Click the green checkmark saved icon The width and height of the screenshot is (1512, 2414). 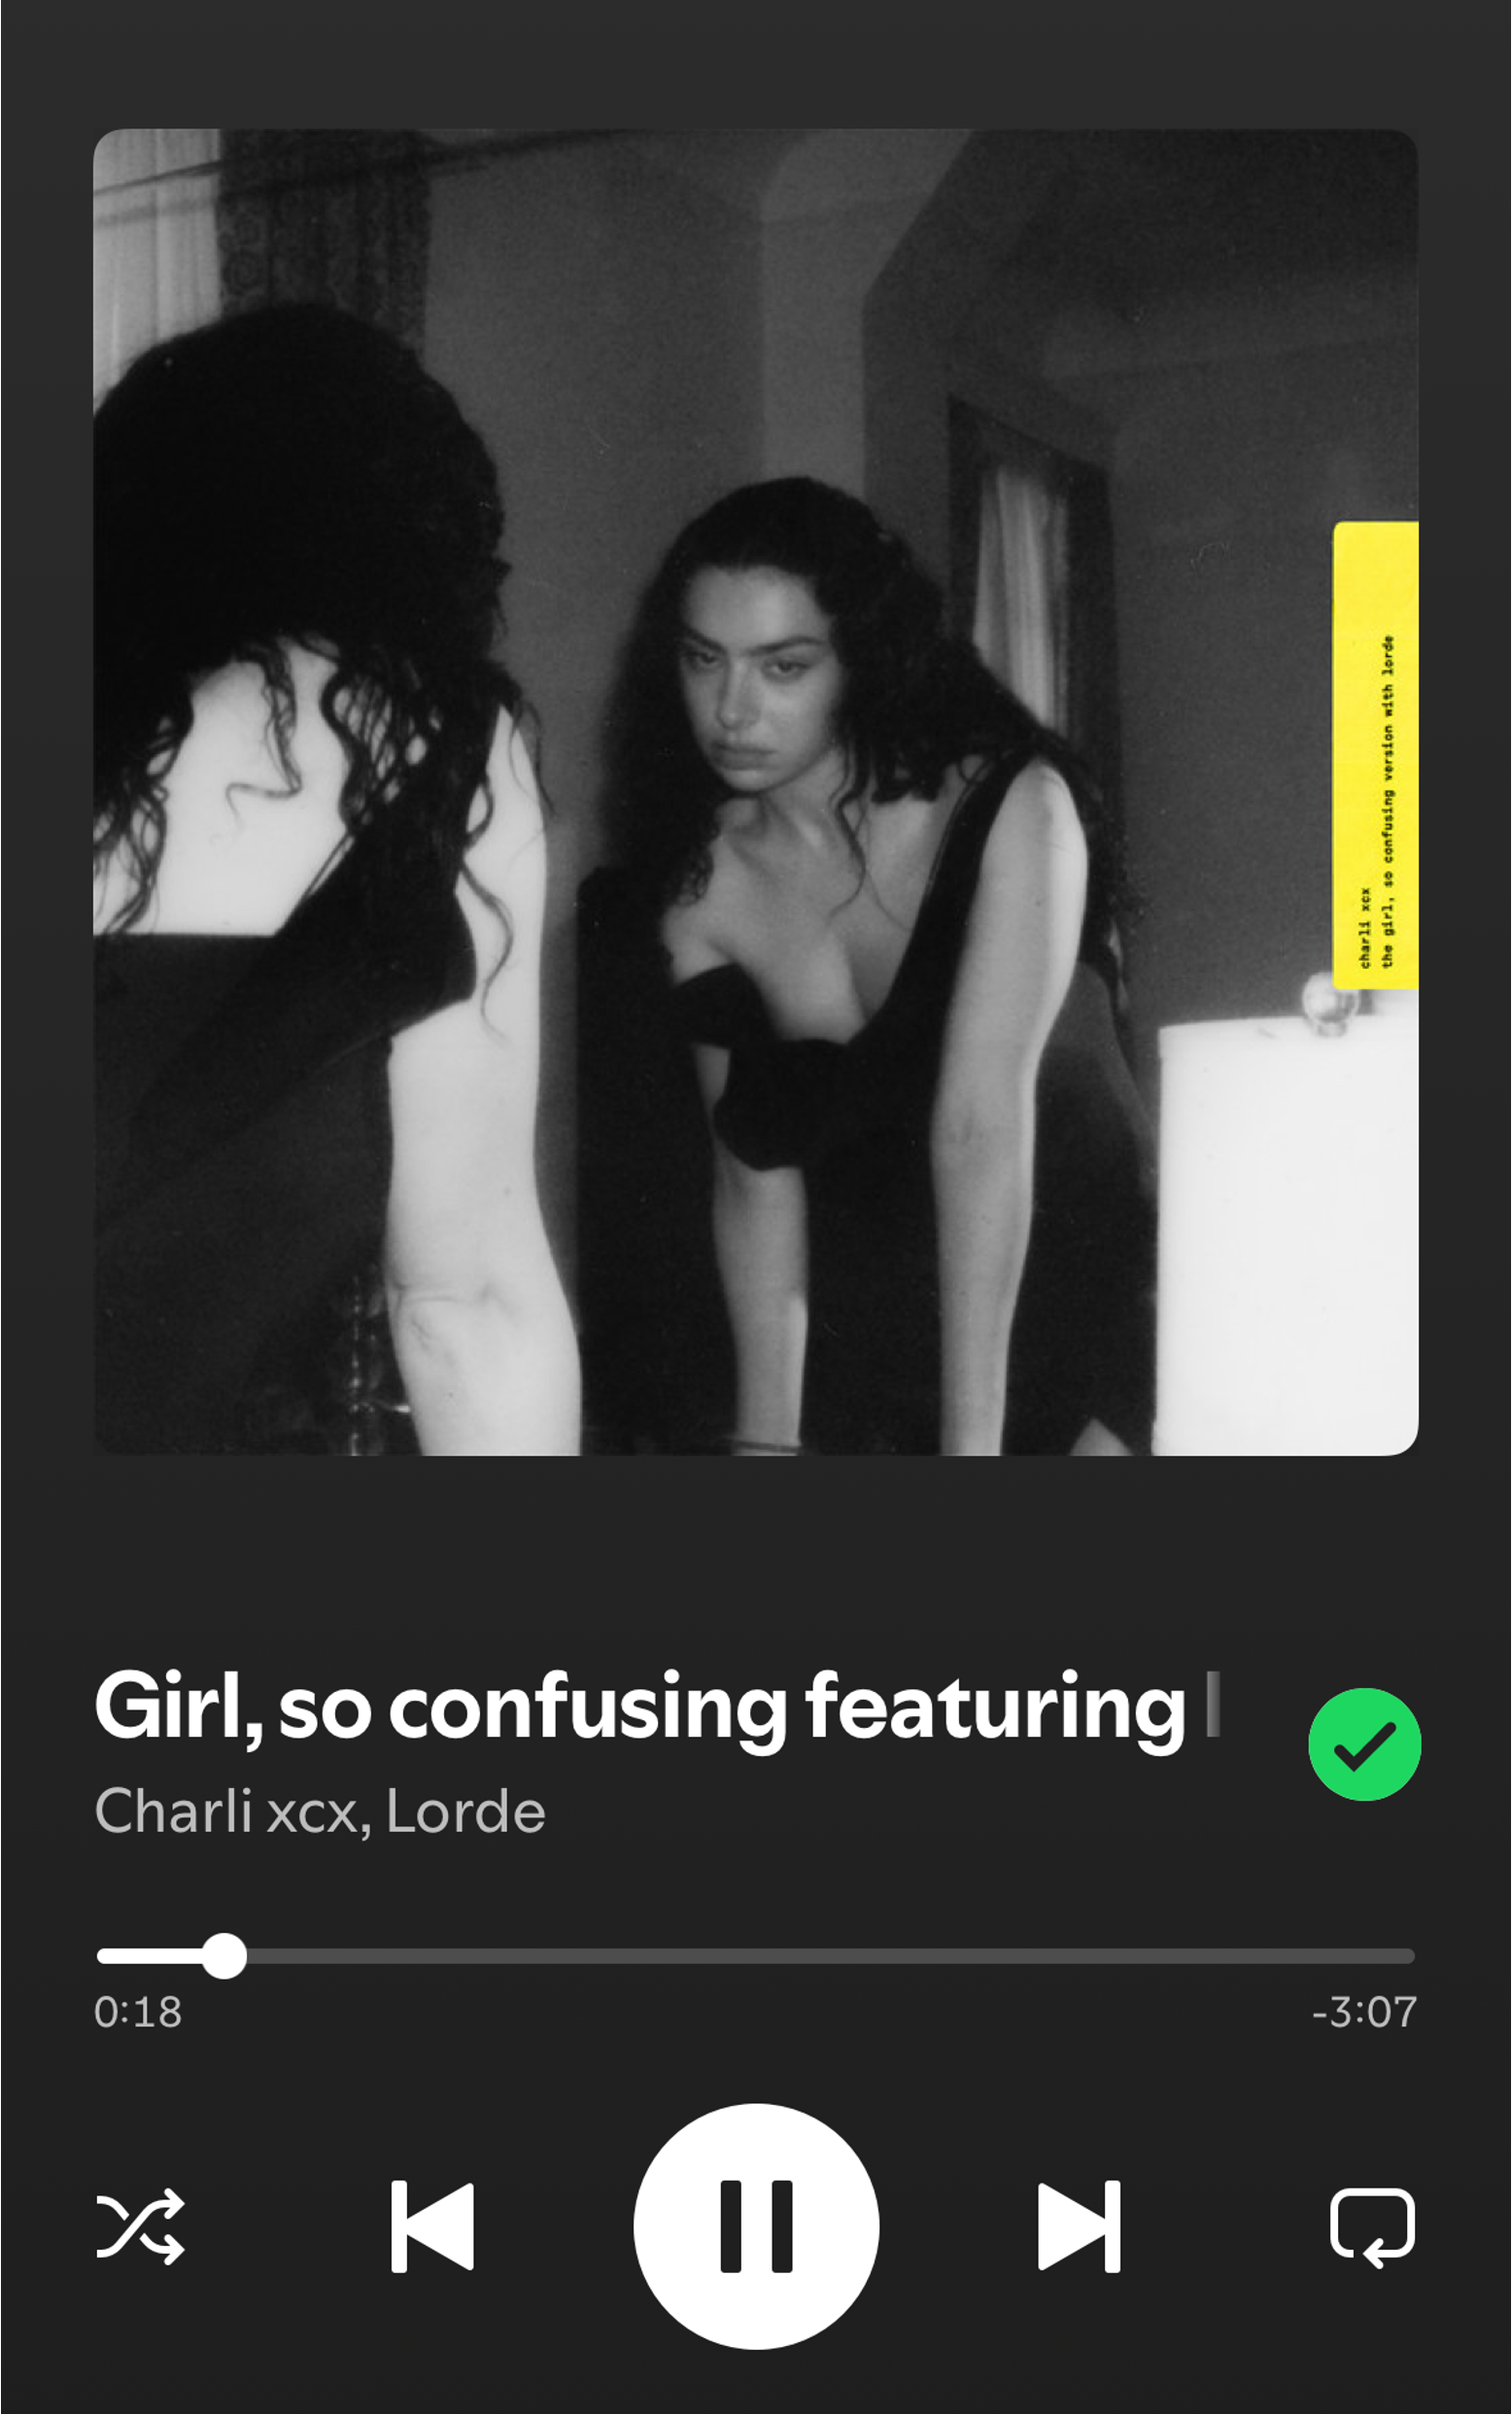tap(1364, 1744)
